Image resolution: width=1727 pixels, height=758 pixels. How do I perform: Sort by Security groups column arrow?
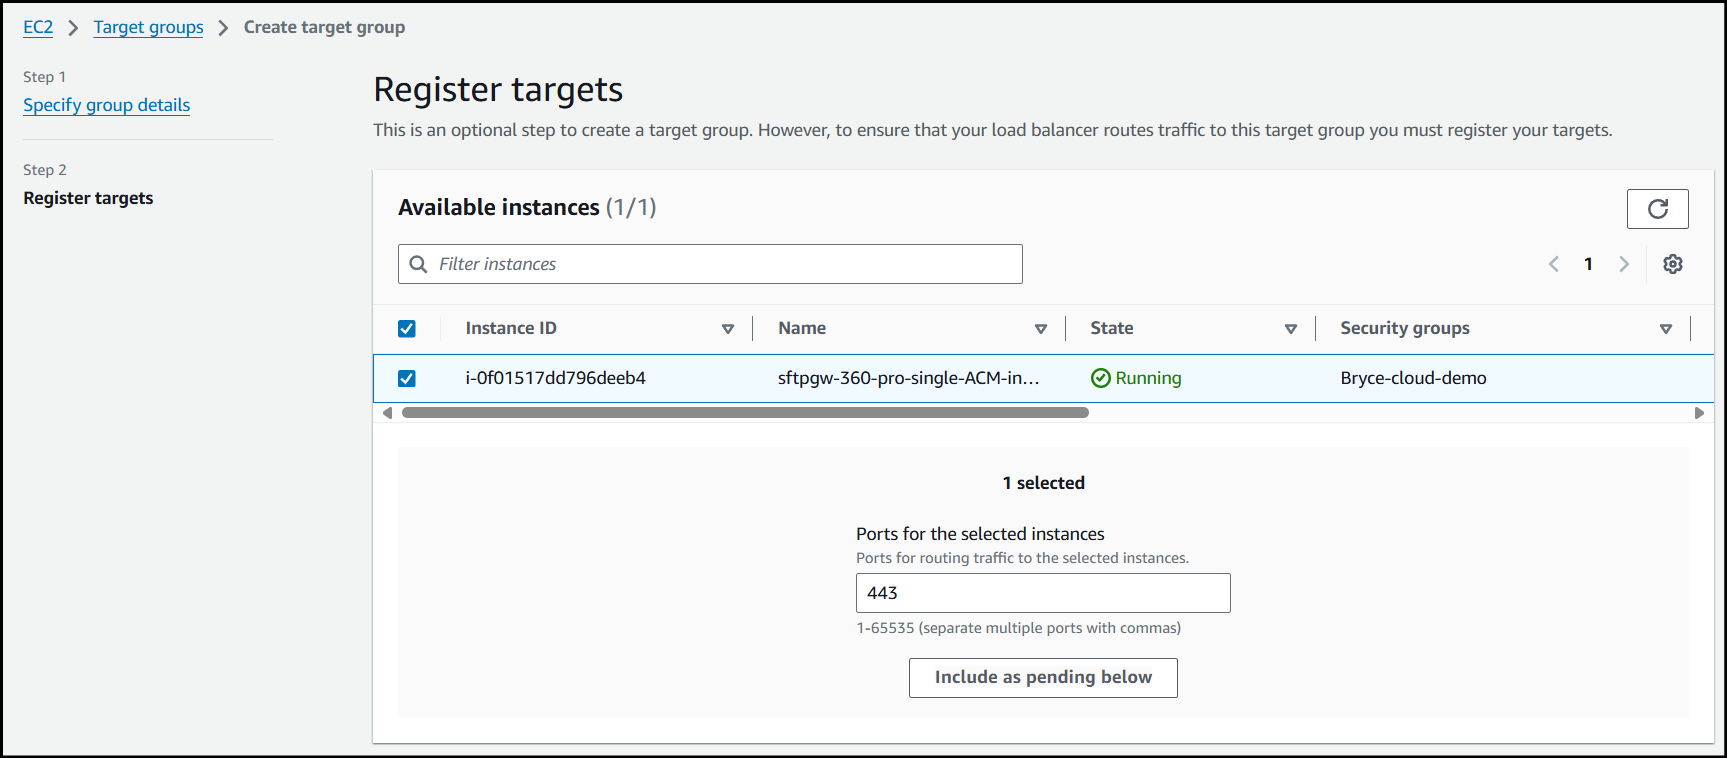[x=1666, y=329]
